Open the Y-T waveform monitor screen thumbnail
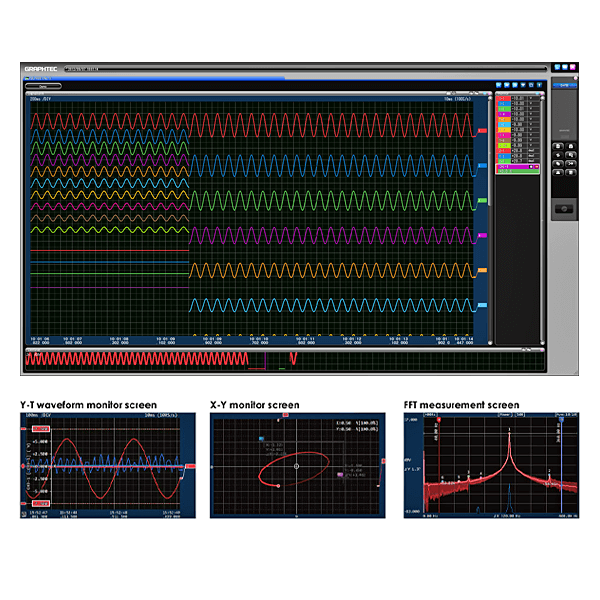The image size is (600, 600). (x=106, y=465)
